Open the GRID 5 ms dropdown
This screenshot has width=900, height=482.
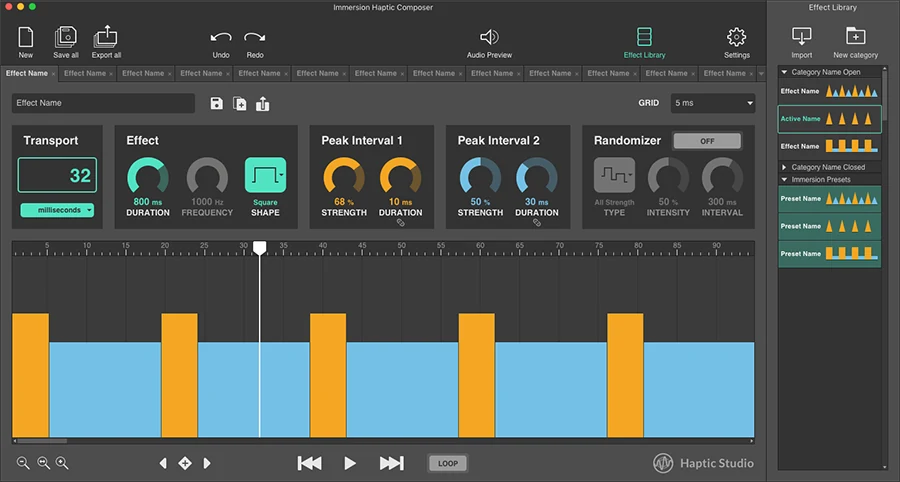click(x=713, y=103)
